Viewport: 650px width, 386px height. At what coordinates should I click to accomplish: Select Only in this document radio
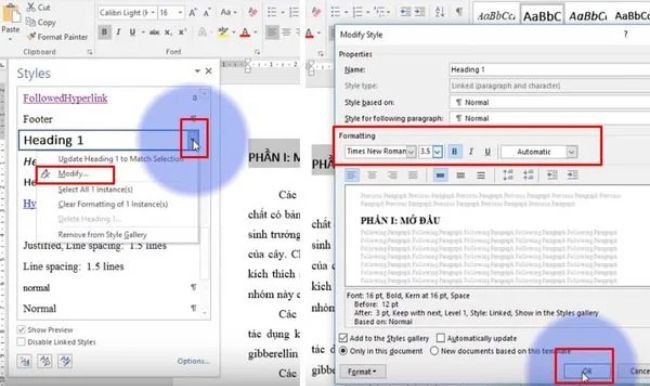coord(343,351)
